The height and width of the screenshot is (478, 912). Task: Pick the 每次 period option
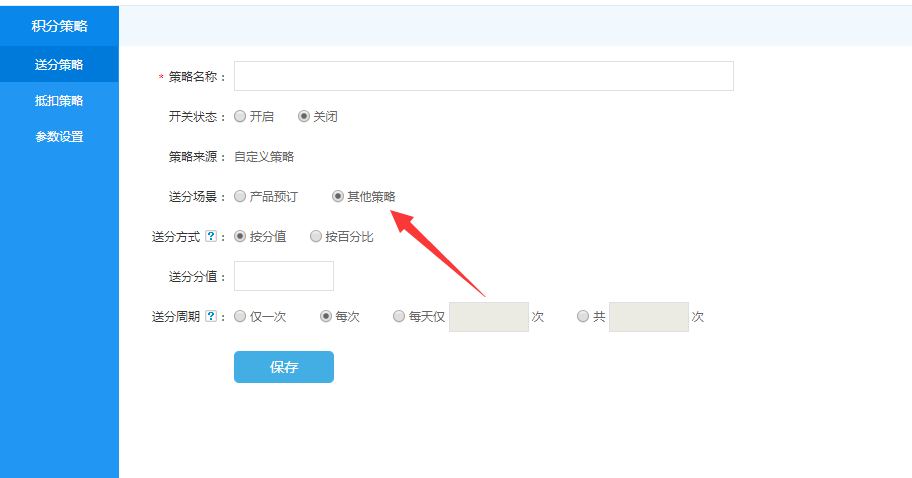coord(326,317)
